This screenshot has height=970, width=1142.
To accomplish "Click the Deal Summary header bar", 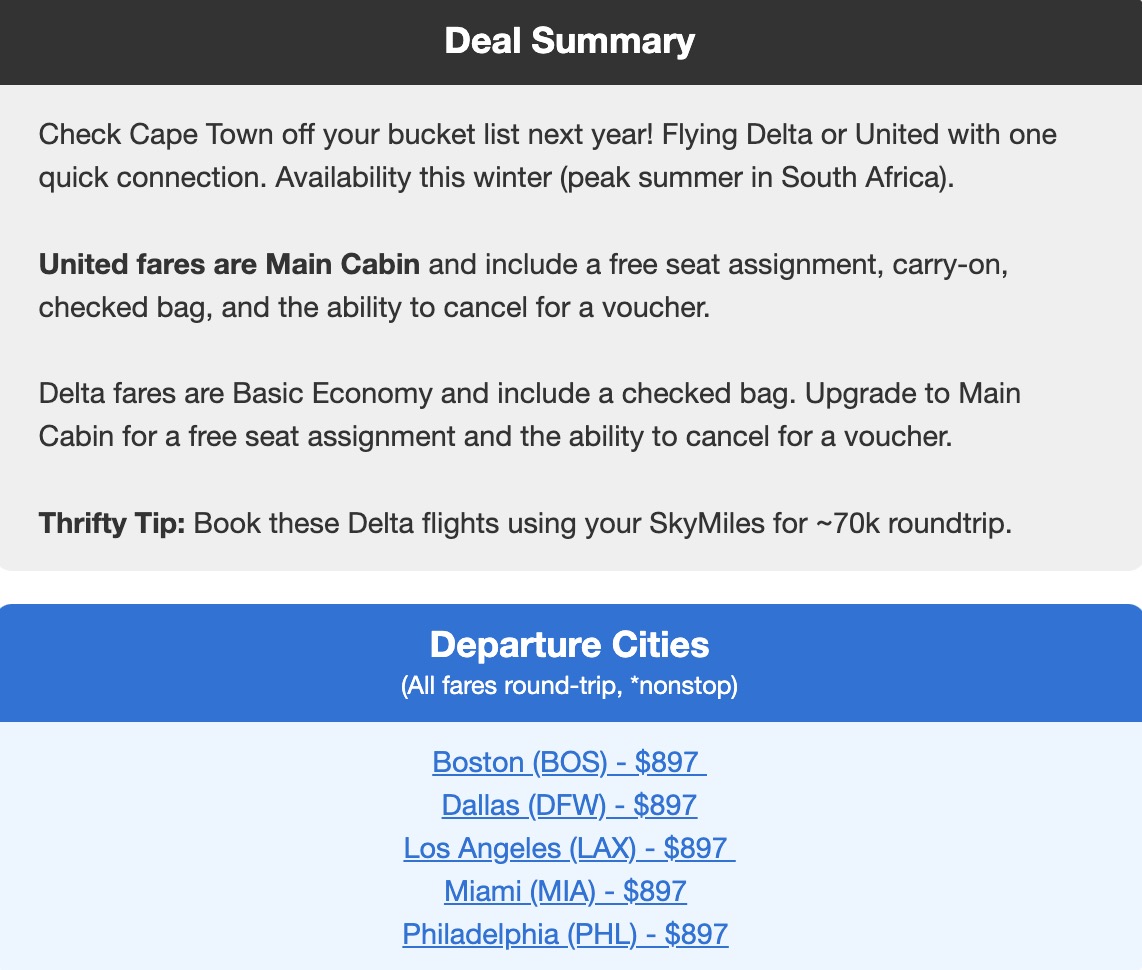I will [569, 41].
